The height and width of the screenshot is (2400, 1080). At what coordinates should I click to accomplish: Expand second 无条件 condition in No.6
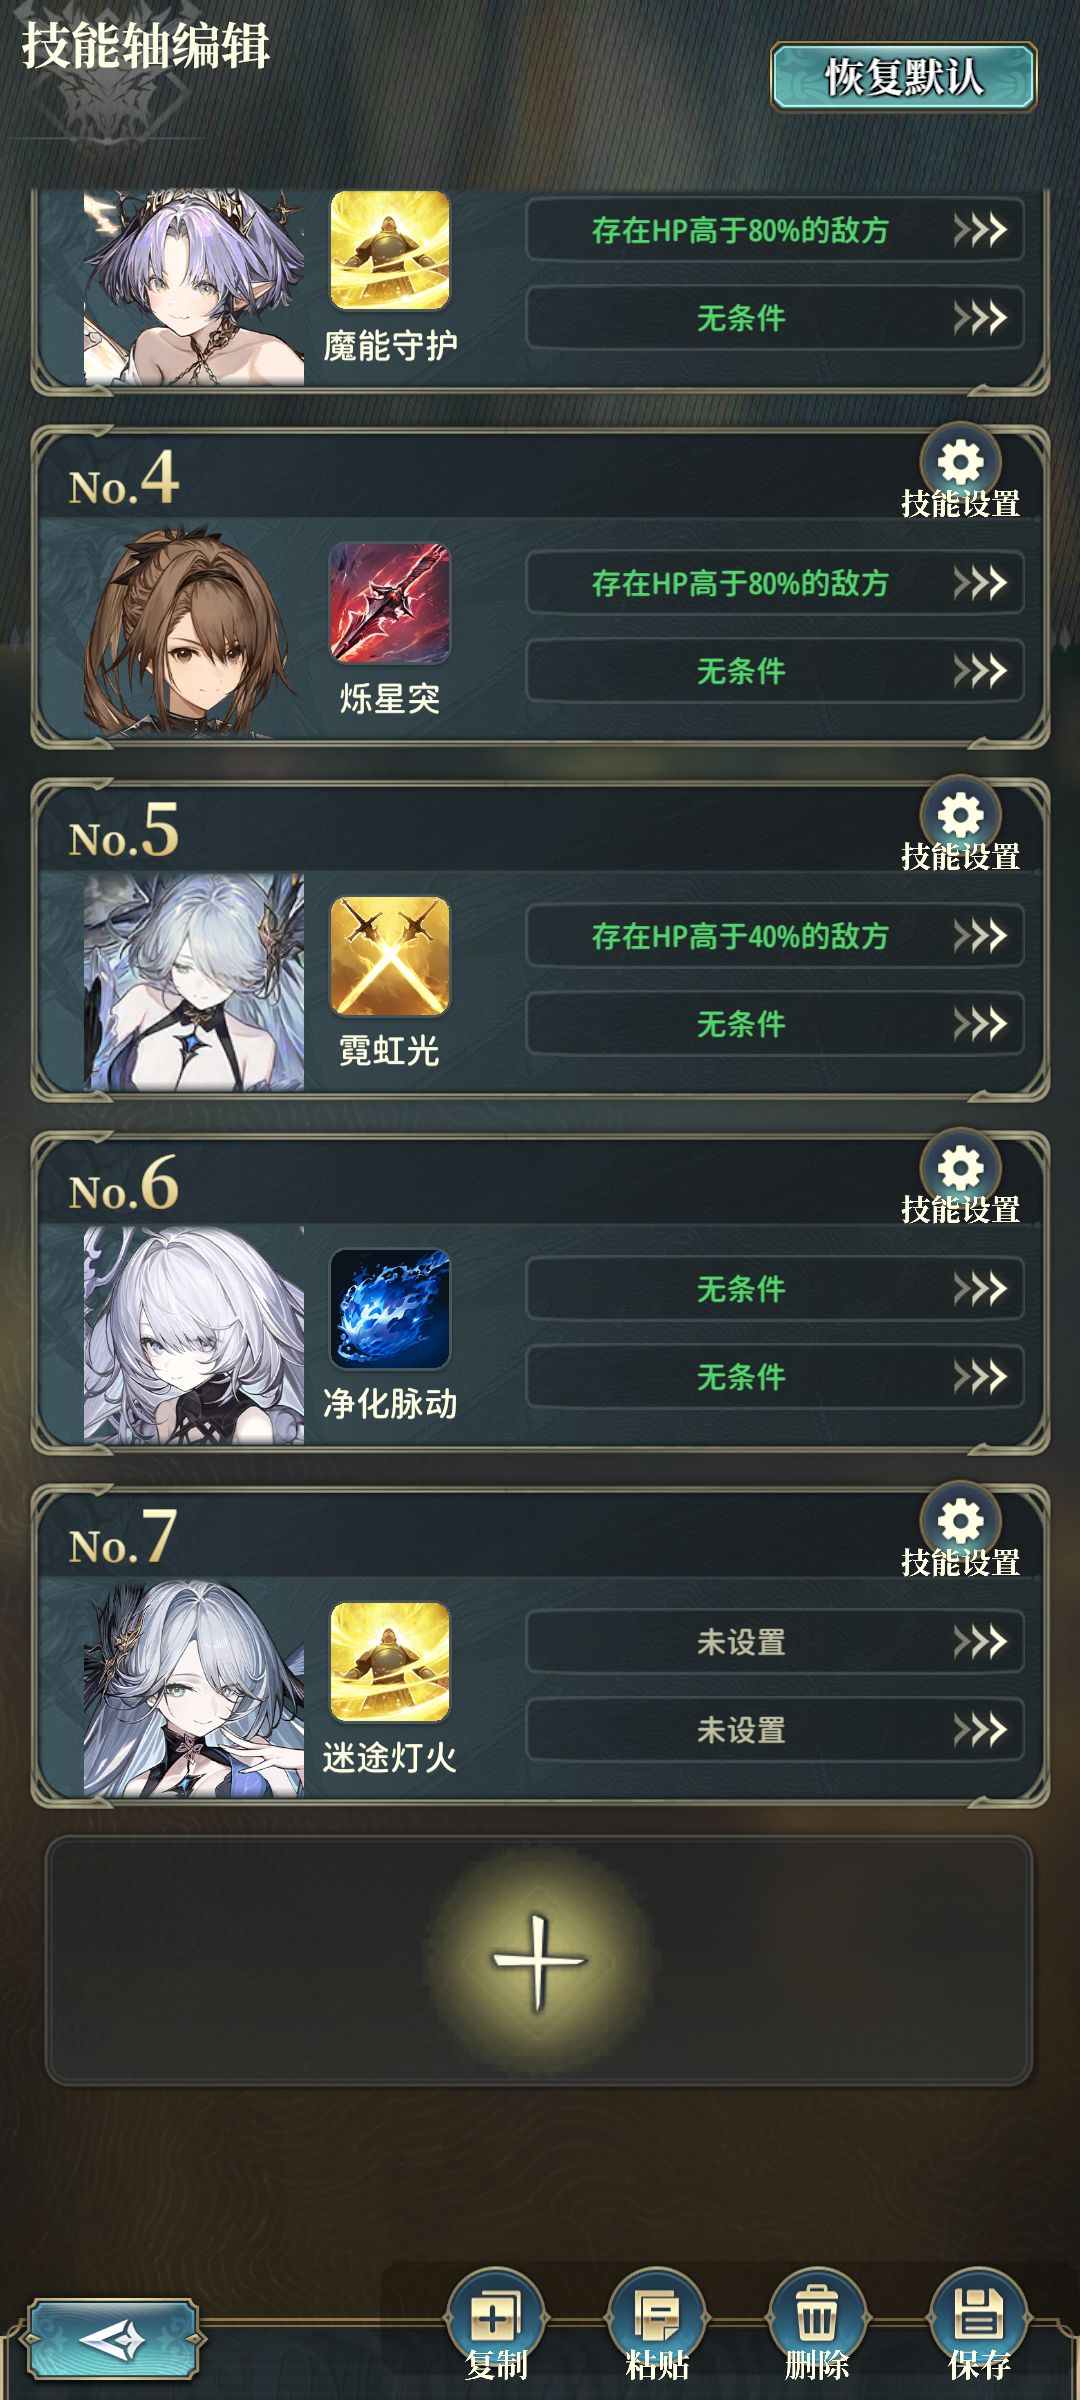pyautogui.click(x=775, y=1376)
